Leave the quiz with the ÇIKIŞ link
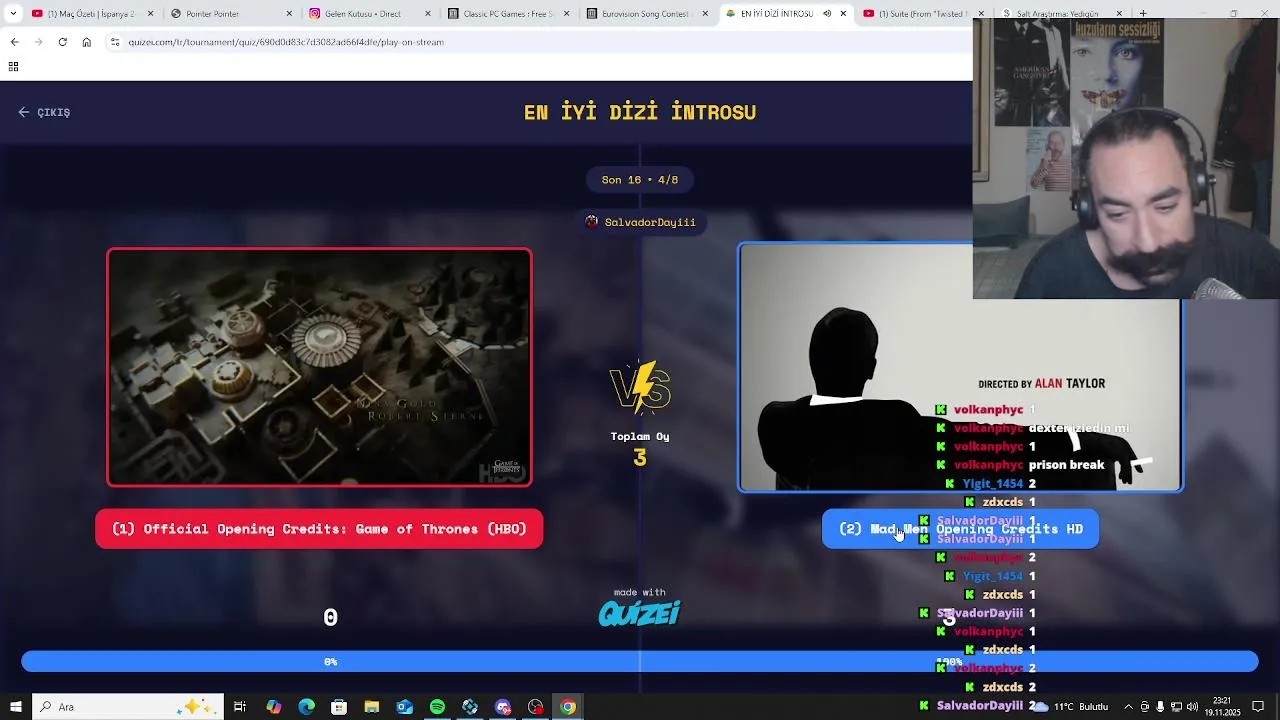 [44, 112]
